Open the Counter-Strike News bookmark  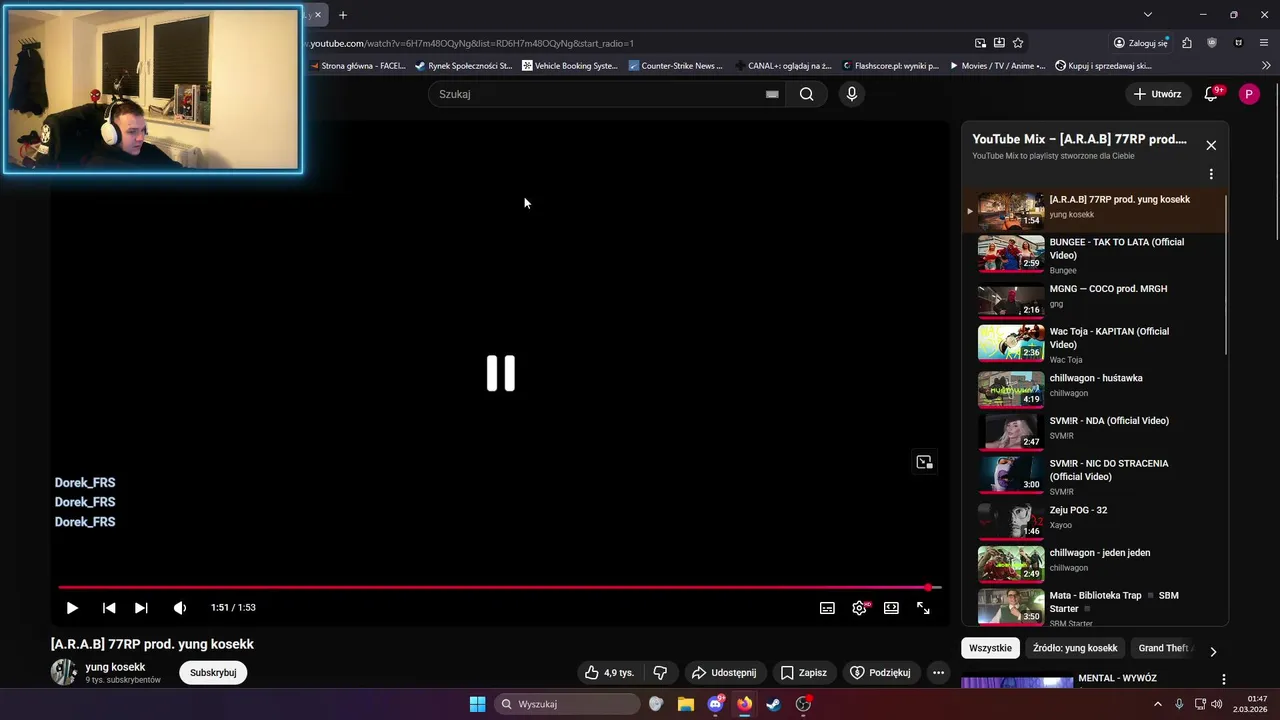coord(675,66)
